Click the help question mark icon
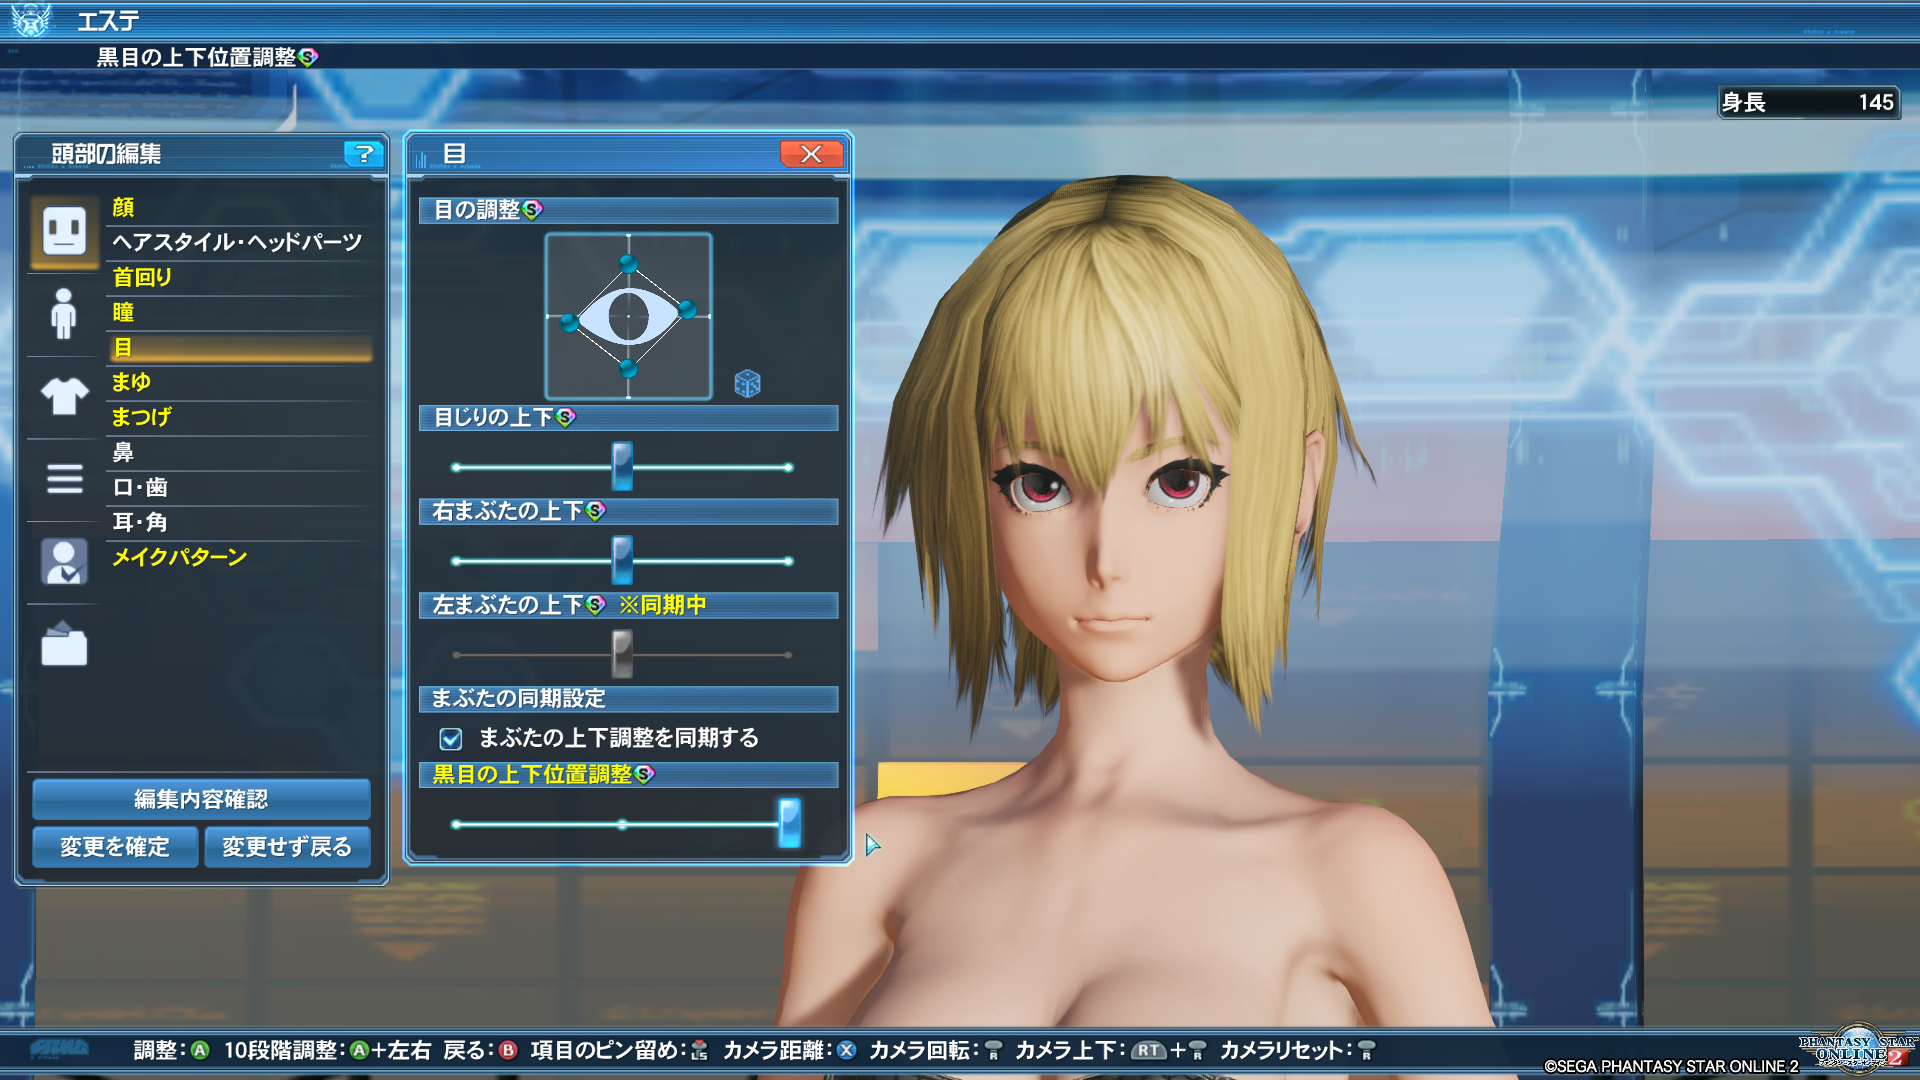This screenshot has width=1920, height=1080. tap(364, 154)
